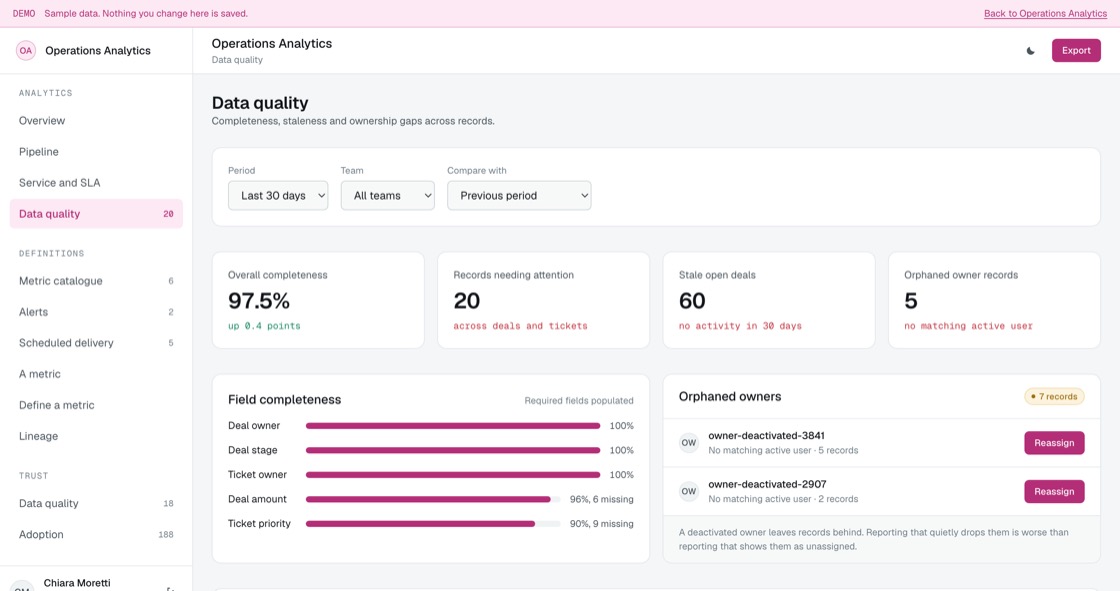Open the Pipeline page
This screenshot has width=1120, height=591.
tap(96, 152)
